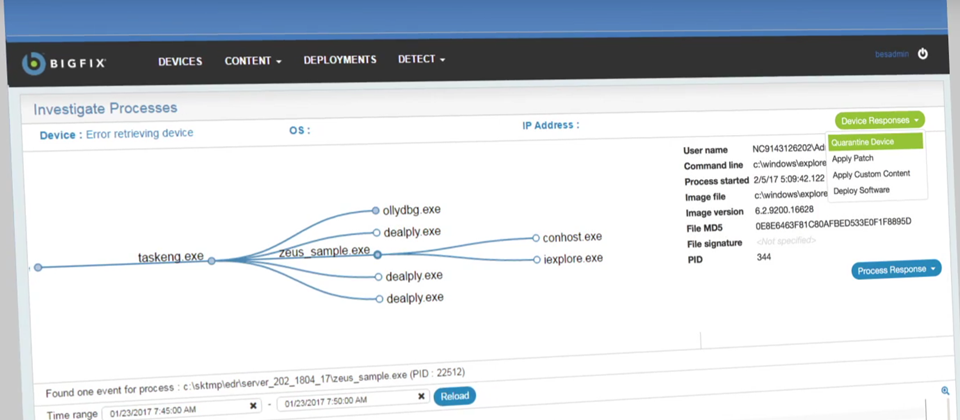960x420 pixels.
Task: Go to Deployments
Action: (x=340, y=60)
